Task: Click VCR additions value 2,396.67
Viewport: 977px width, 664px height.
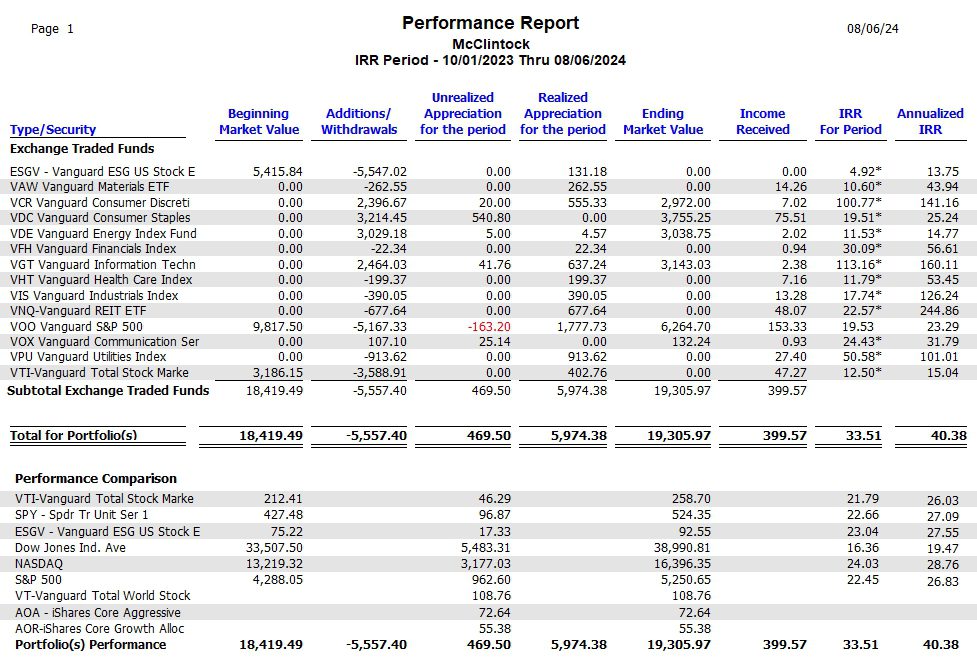Action: (382, 202)
